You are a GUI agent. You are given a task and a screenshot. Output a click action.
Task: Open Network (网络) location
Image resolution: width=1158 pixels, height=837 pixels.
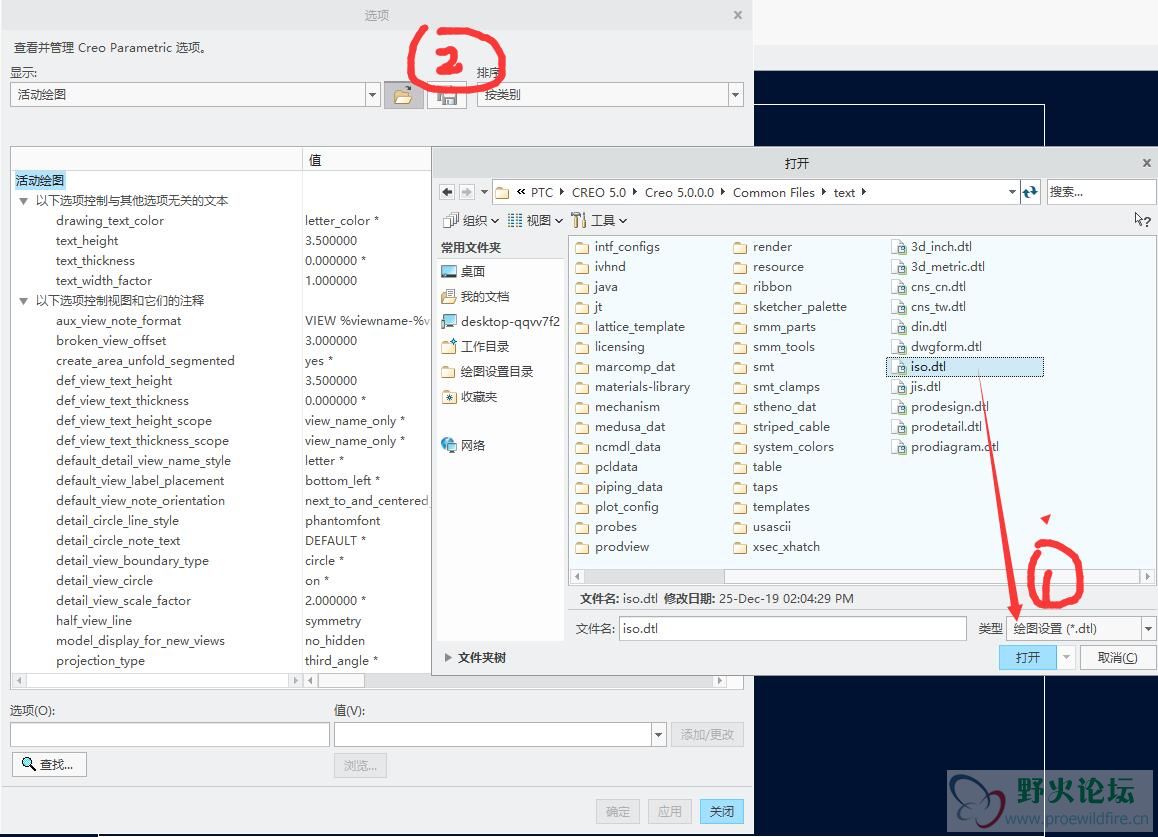coord(463,445)
